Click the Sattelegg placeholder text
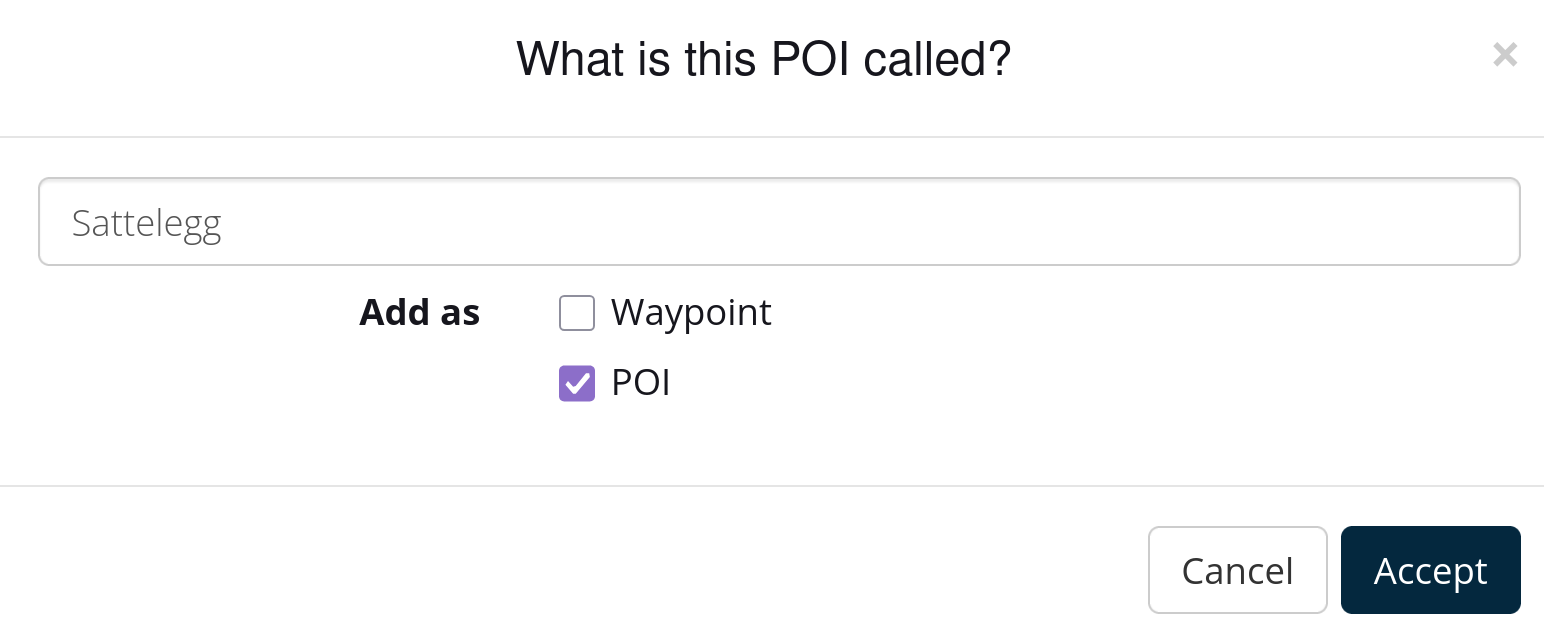 [x=147, y=223]
